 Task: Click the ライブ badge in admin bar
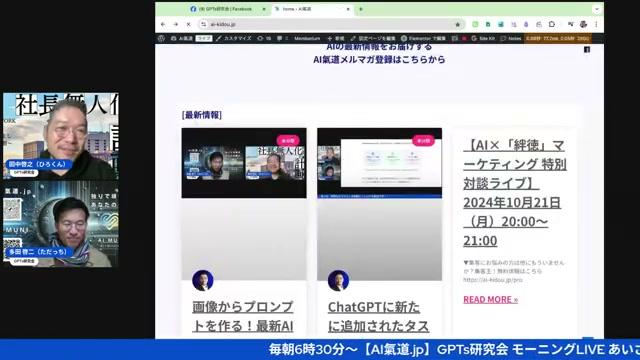click(204, 38)
